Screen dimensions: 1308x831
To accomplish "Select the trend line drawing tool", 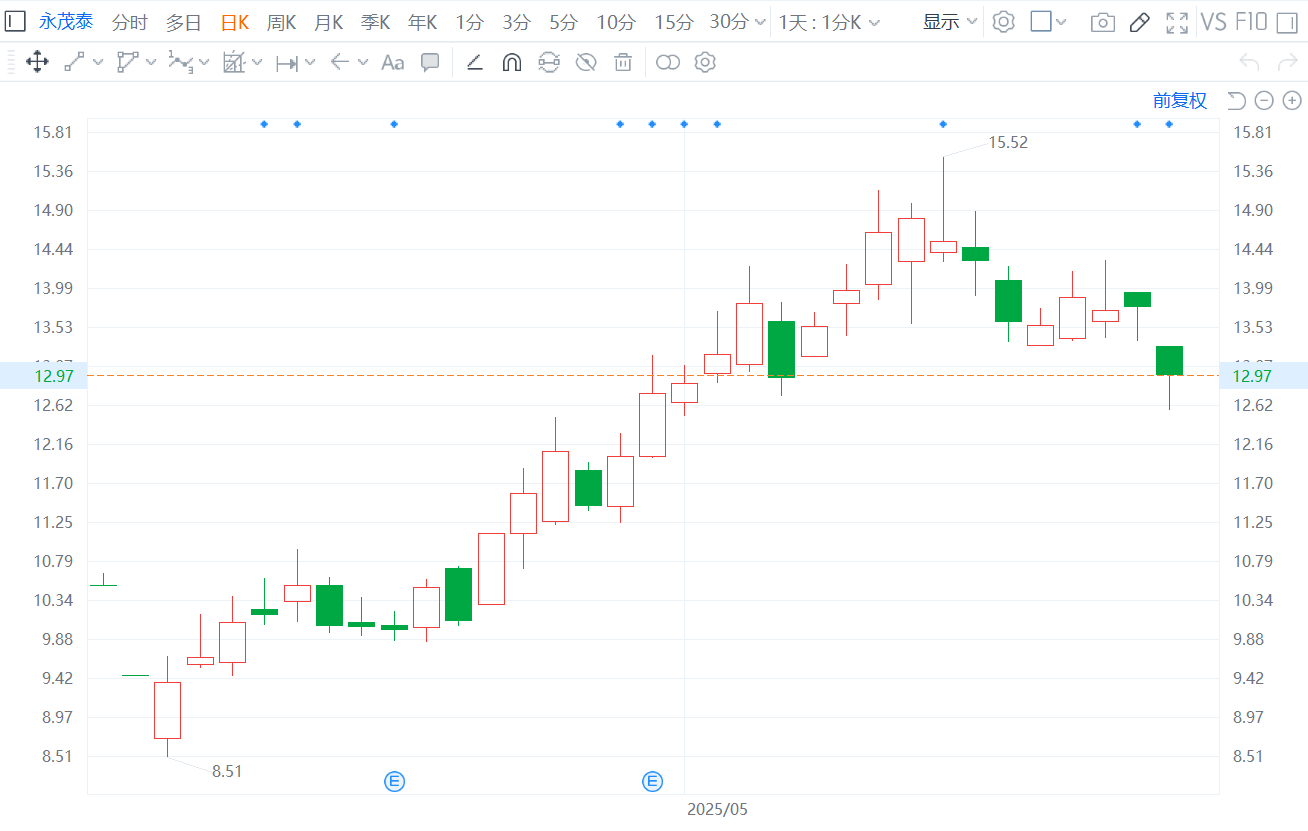I will tap(74, 62).
